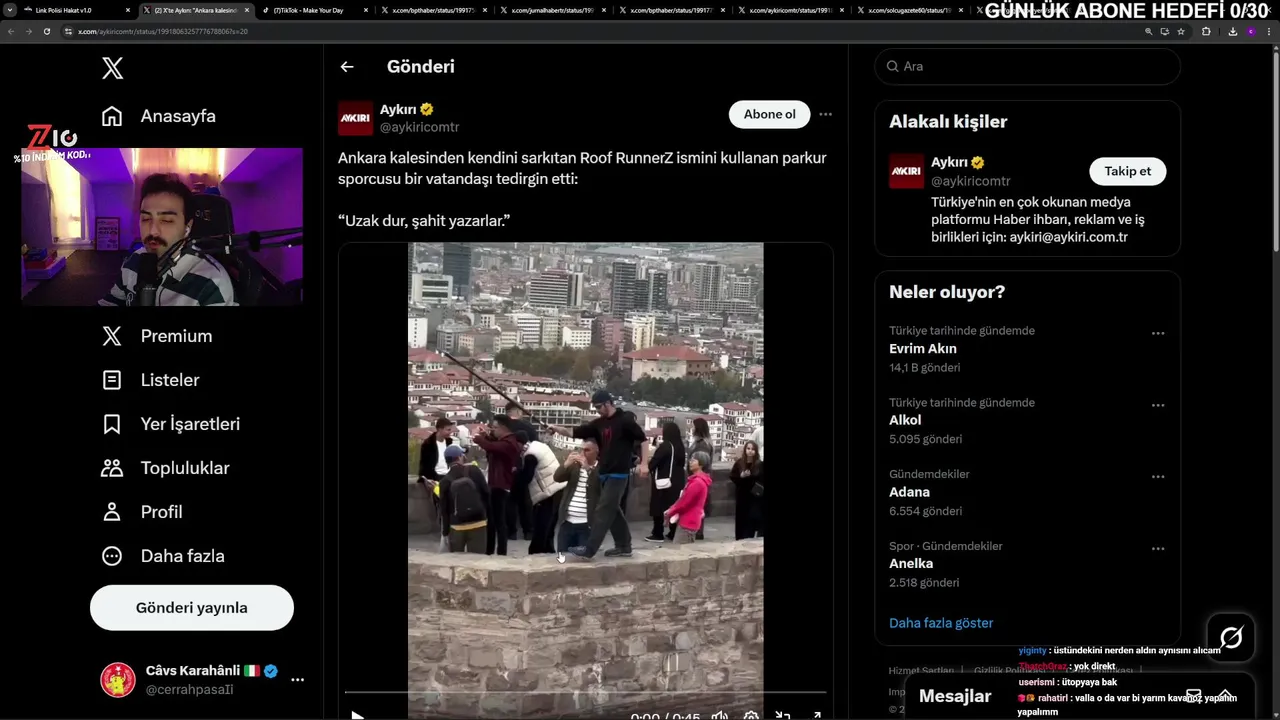
Task: Open browser profile avatar
Action: click(x=1250, y=31)
